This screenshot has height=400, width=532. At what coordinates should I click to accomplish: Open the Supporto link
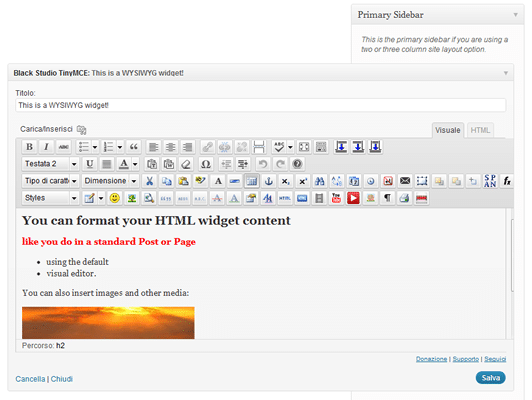pos(466,359)
